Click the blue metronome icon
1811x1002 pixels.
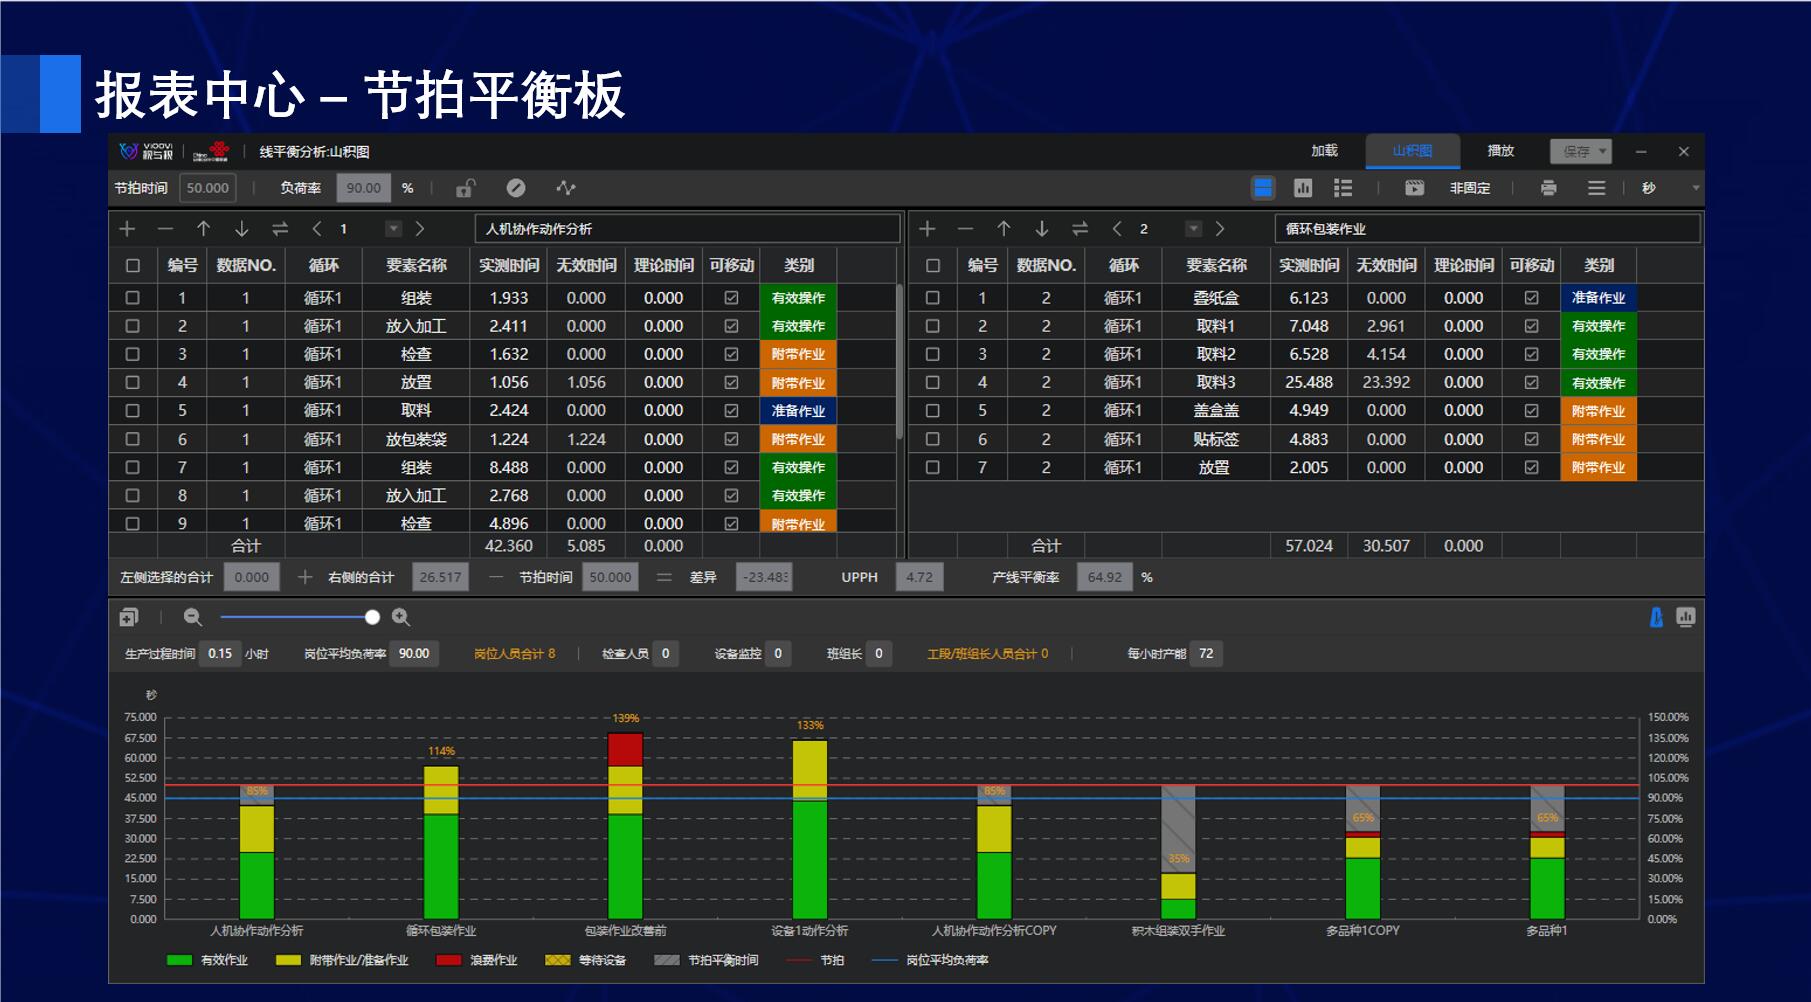coord(1656,618)
